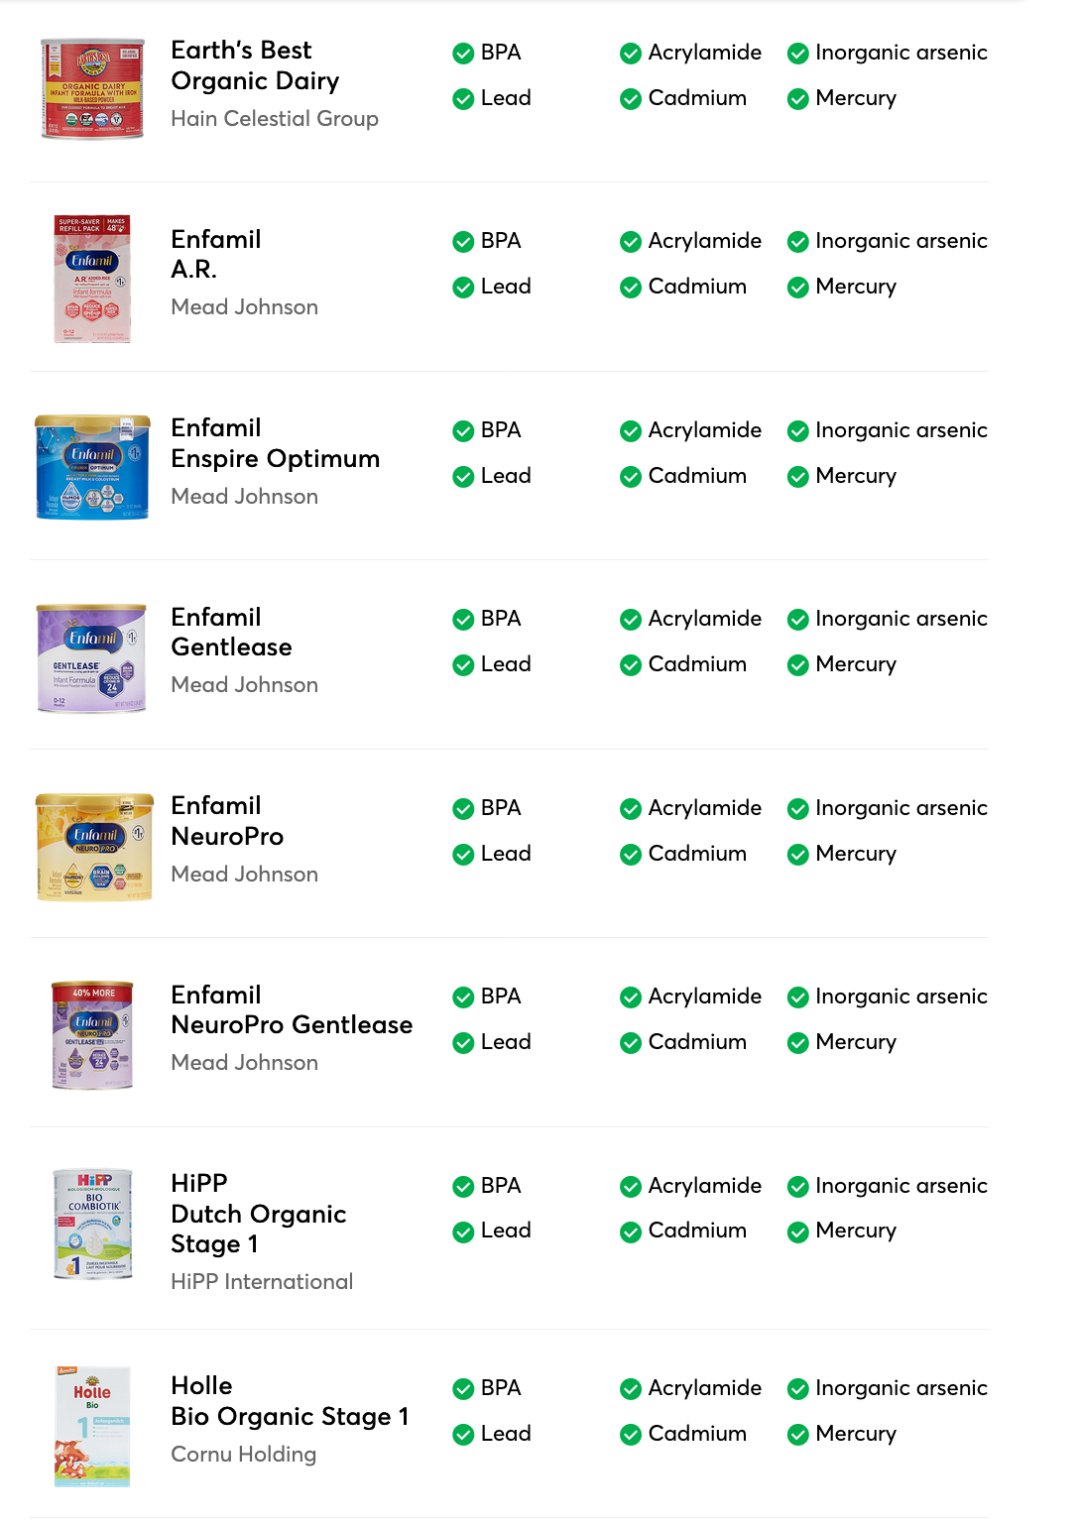Click the HiPP International manufacturer label

[x=261, y=1282]
